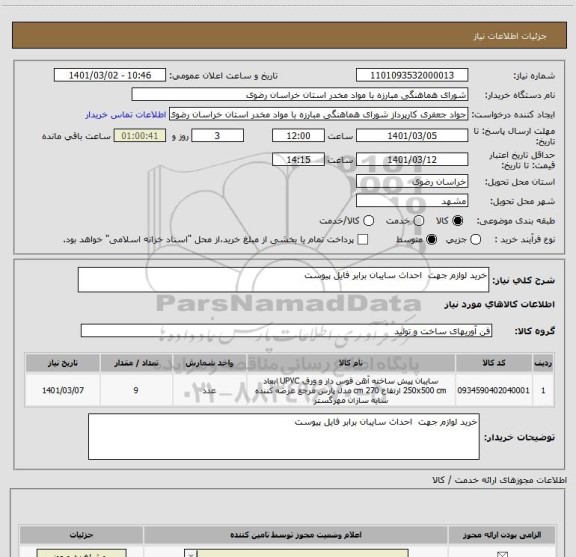Click the quantity cell showing 9
576x557 pixels.
click(136, 390)
